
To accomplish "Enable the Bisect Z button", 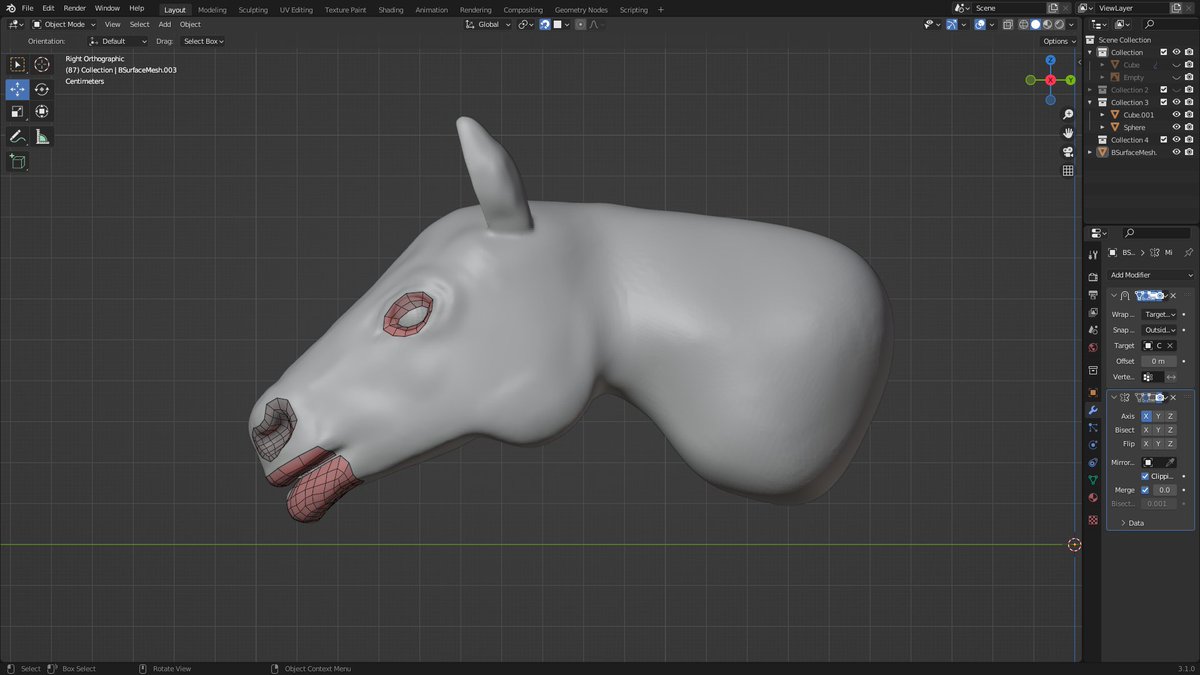I will [1170, 430].
